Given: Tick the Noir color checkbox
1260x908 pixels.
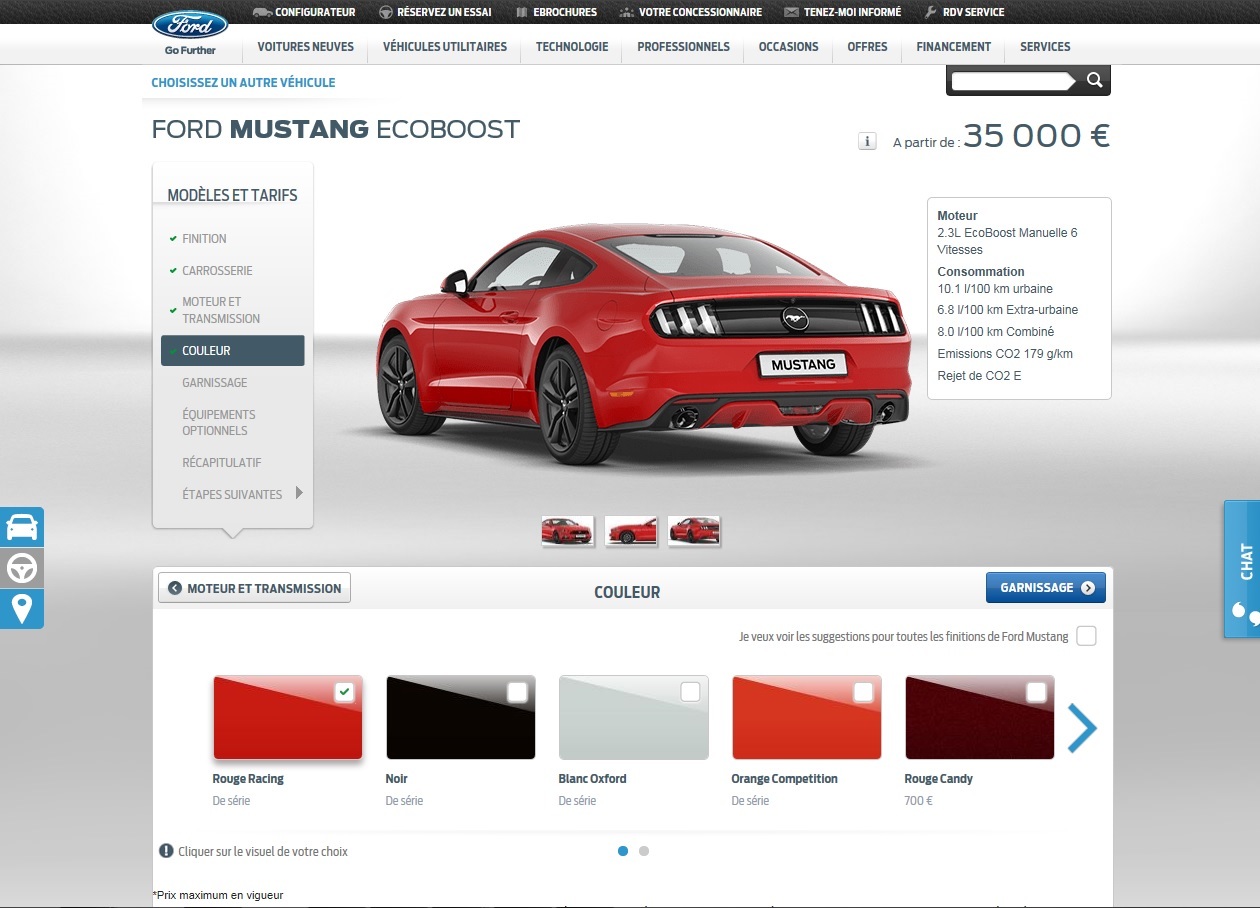Looking at the screenshot, I should click(x=517, y=692).
